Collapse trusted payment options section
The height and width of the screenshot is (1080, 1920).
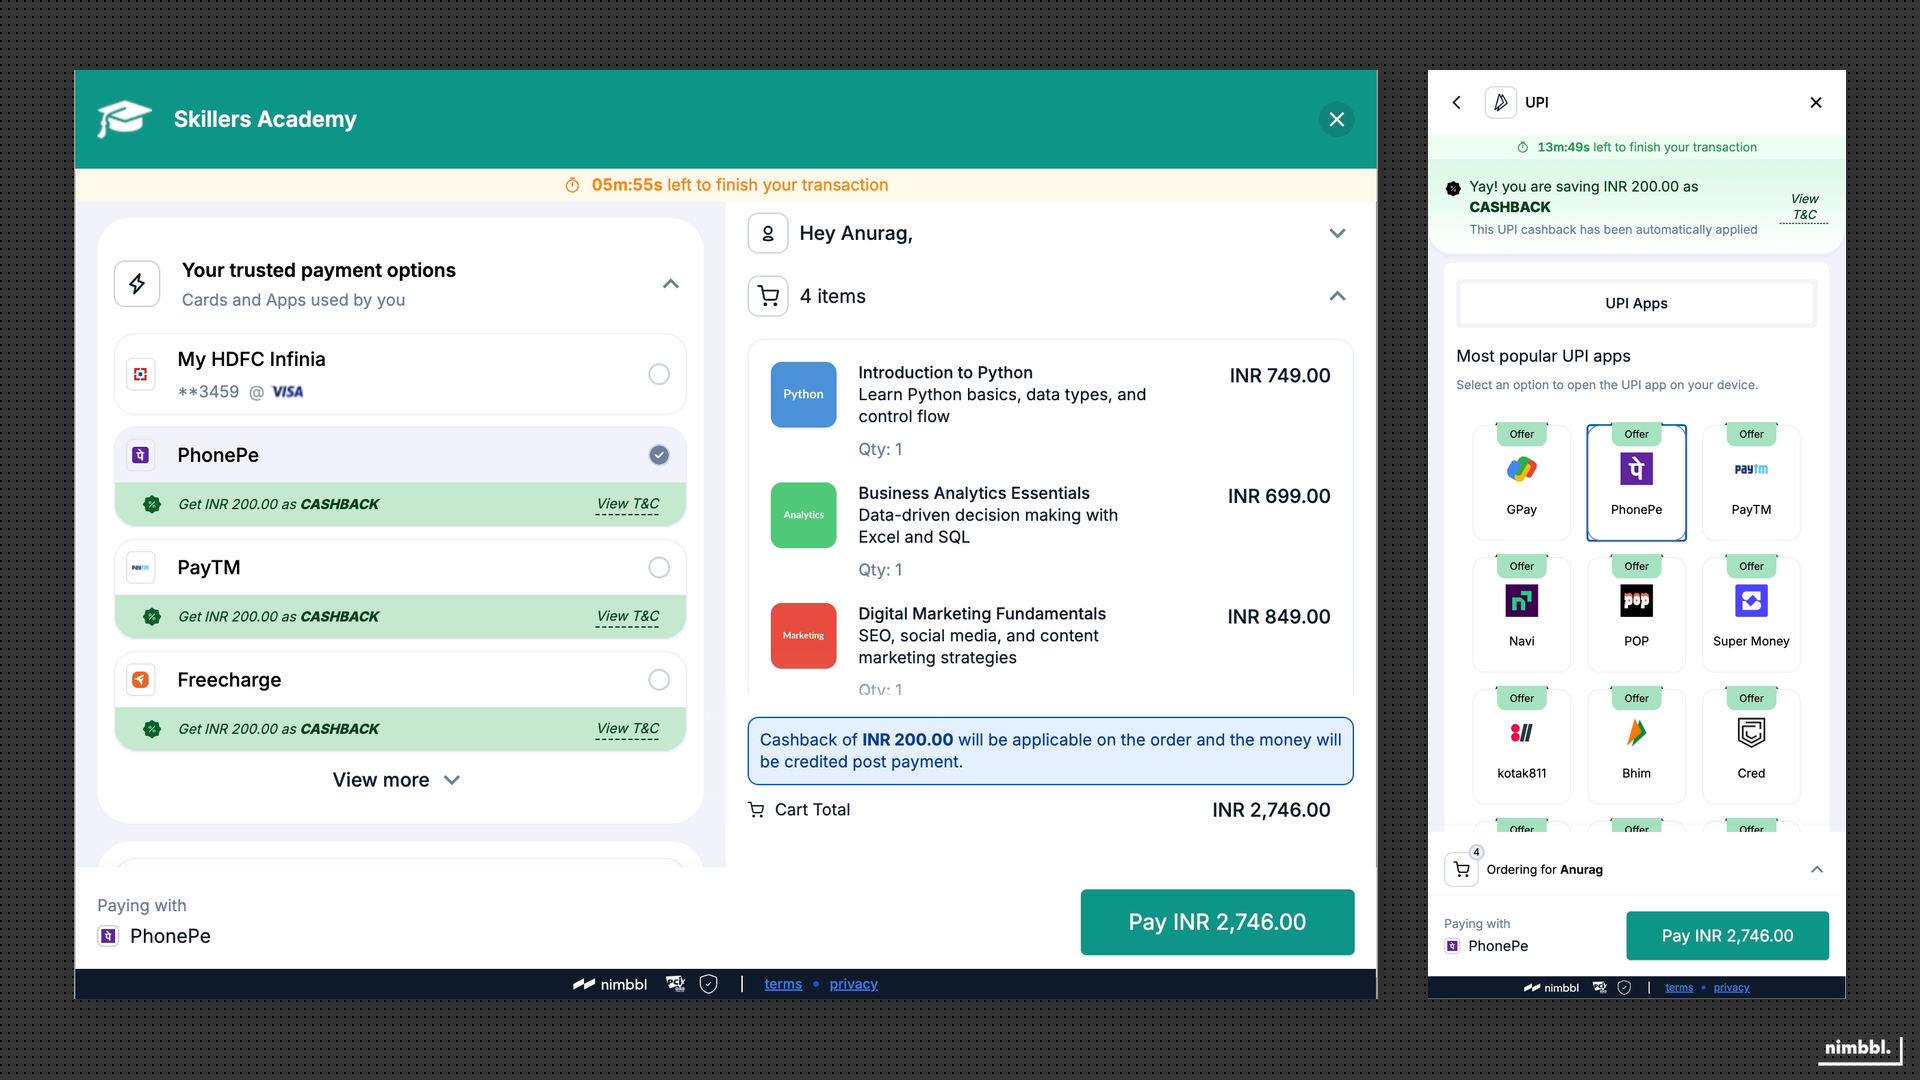pos(671,284)
